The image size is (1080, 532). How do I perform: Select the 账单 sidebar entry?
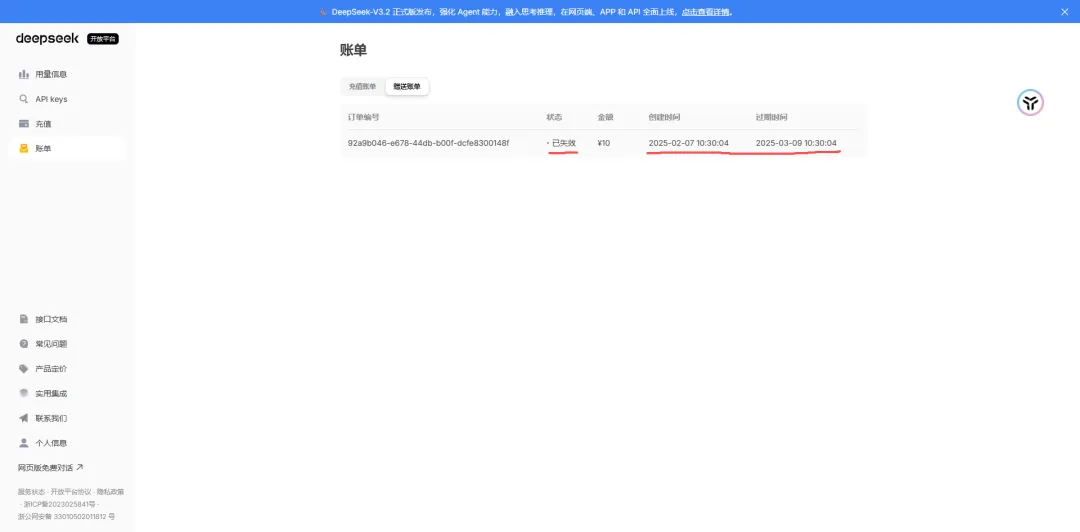pos(68,148)
